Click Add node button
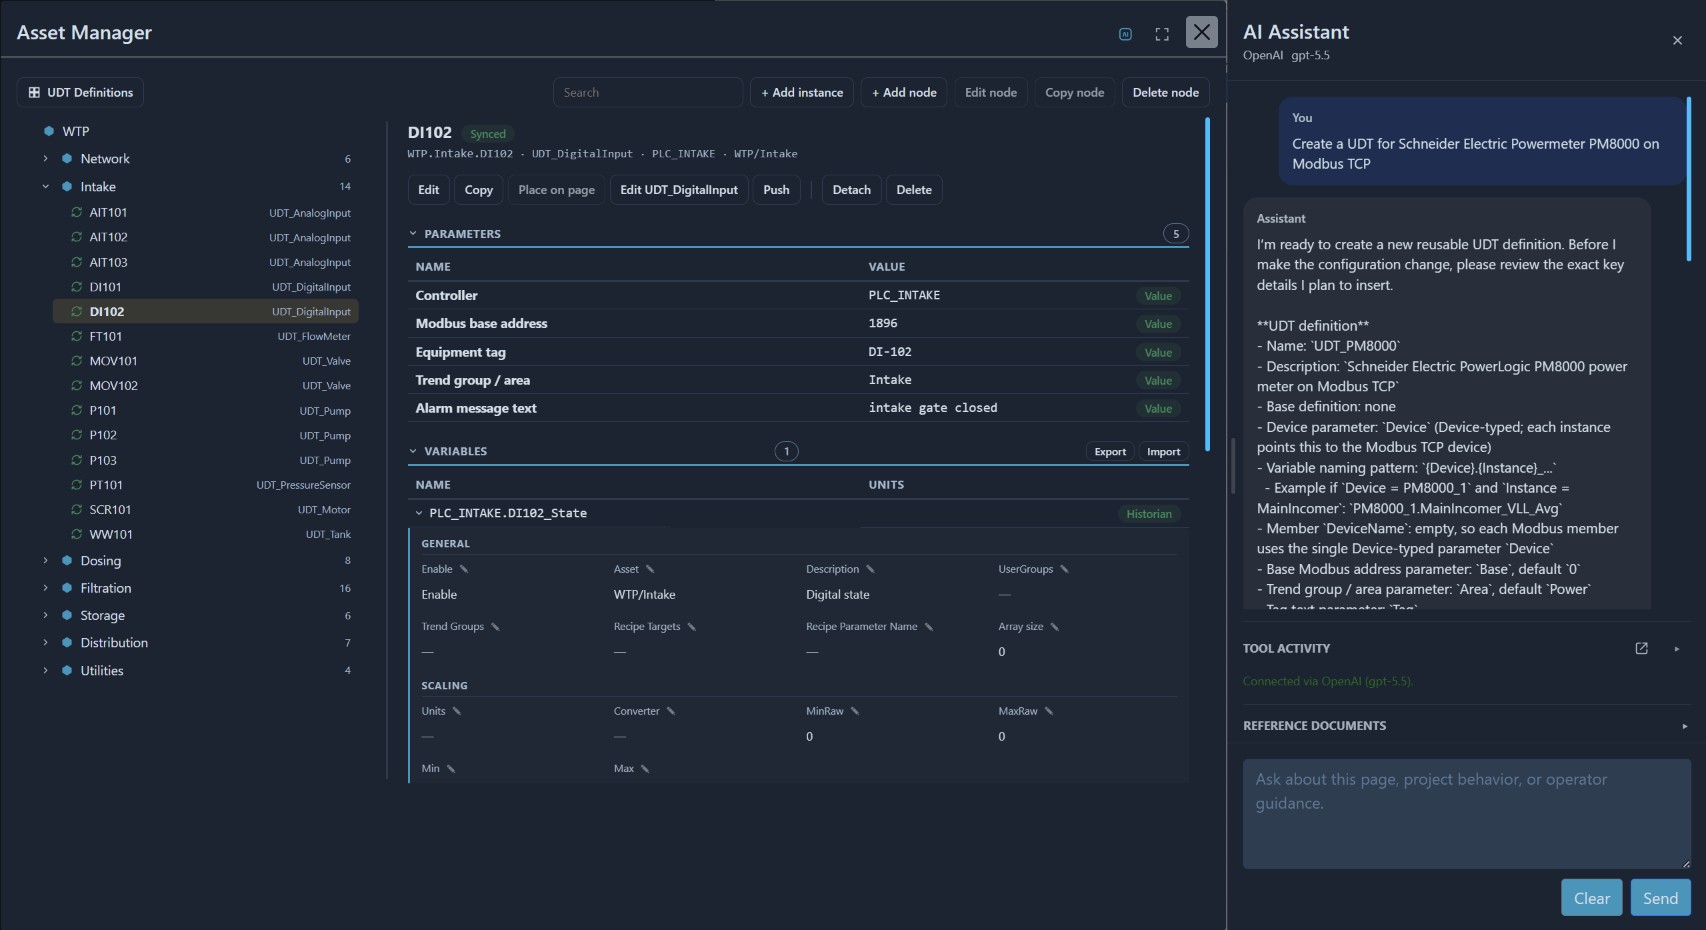 tap(904, 92)
